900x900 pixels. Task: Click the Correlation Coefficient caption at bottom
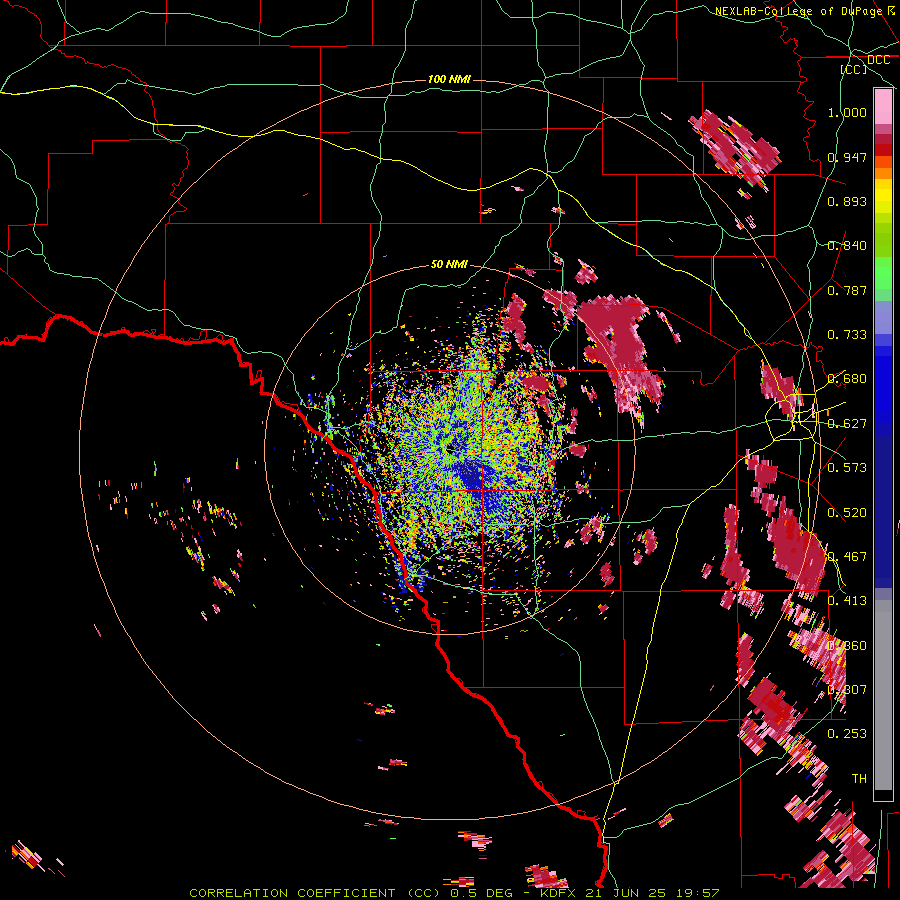pyautogui.click(x=454, y=893)
